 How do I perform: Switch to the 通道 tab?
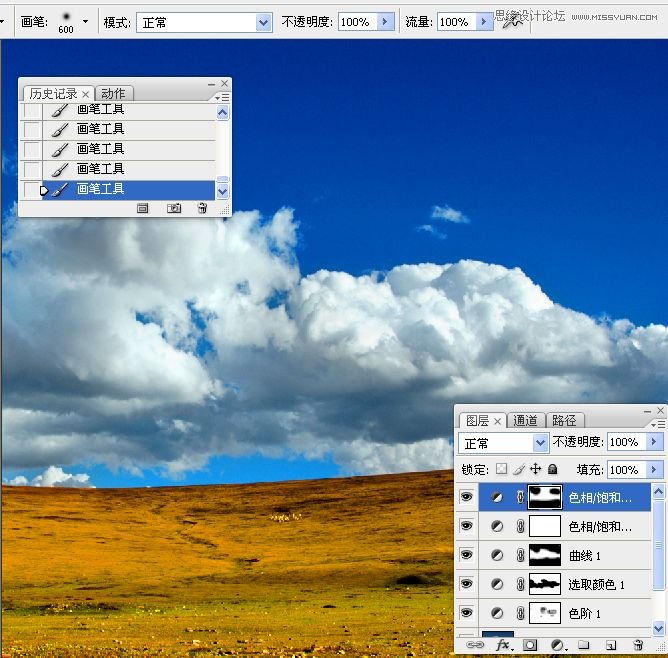525,421
